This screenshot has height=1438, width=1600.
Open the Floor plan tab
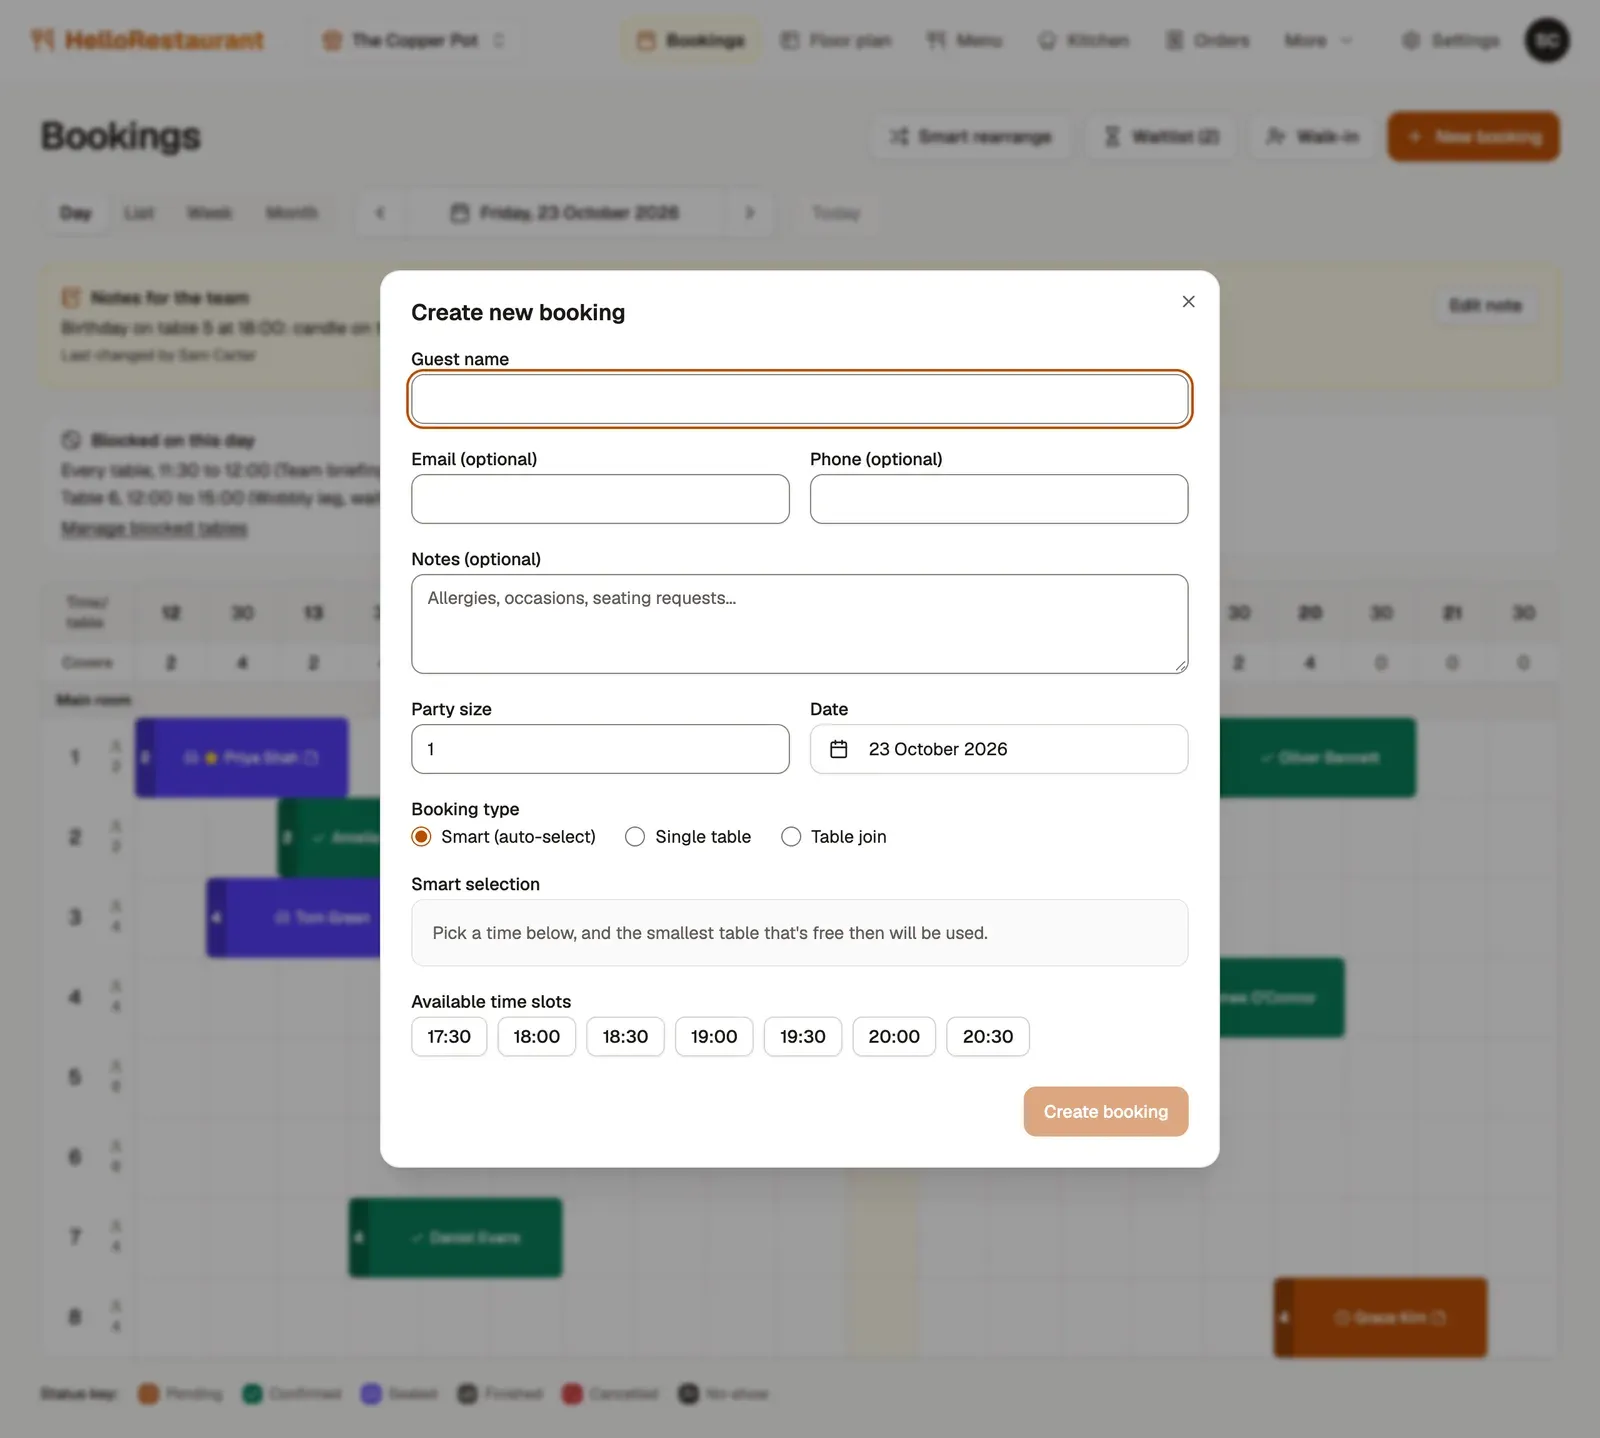836,40
